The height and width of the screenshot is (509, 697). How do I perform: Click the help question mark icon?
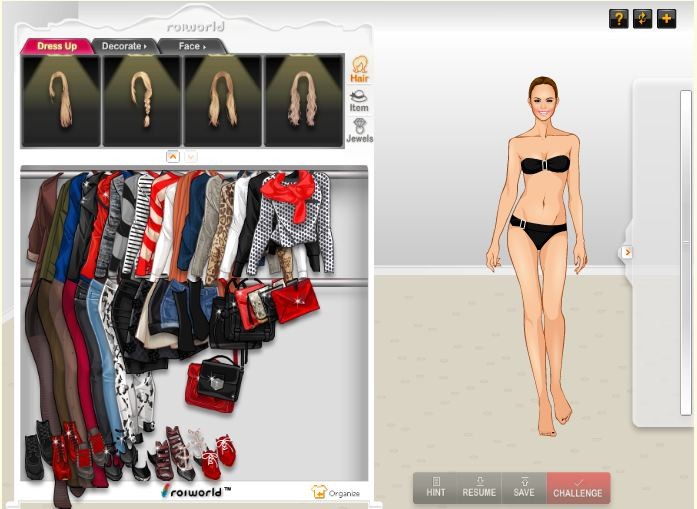618,19
